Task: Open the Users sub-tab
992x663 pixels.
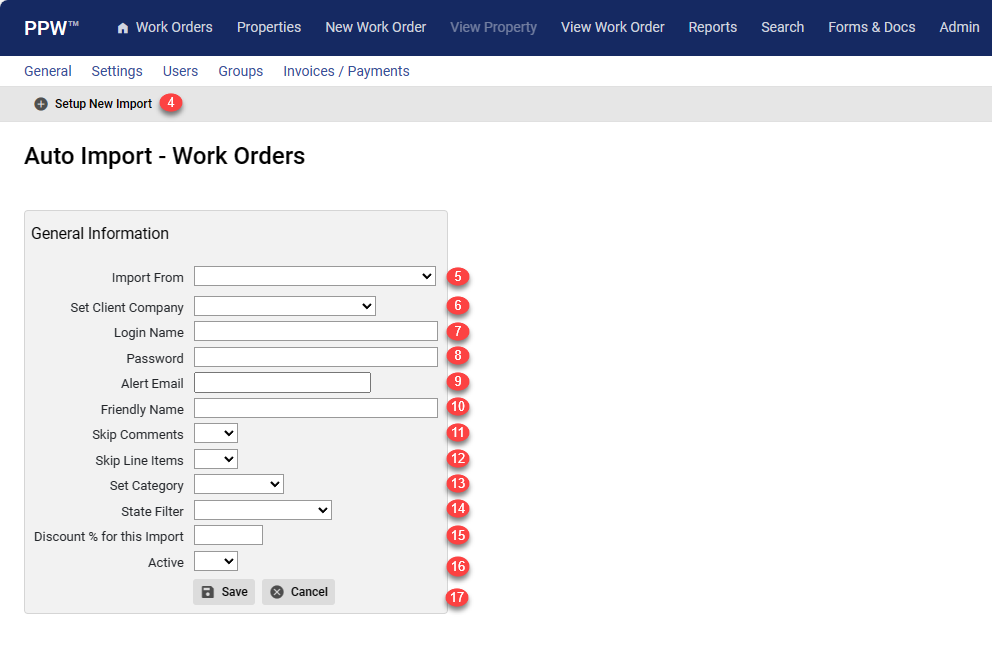Action: tap(180, 71)
